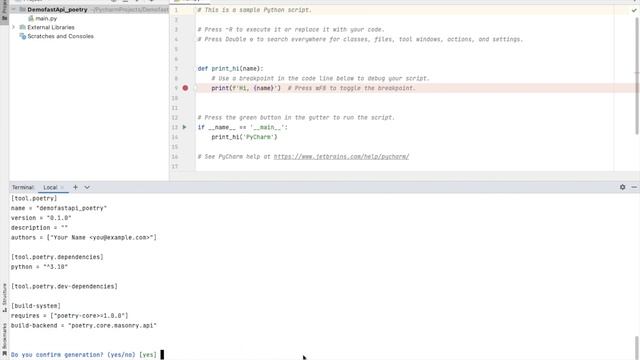640x360 pixels.
Task: Select the DemofastApi_poetry project root folder
Action: click(57, 9)
